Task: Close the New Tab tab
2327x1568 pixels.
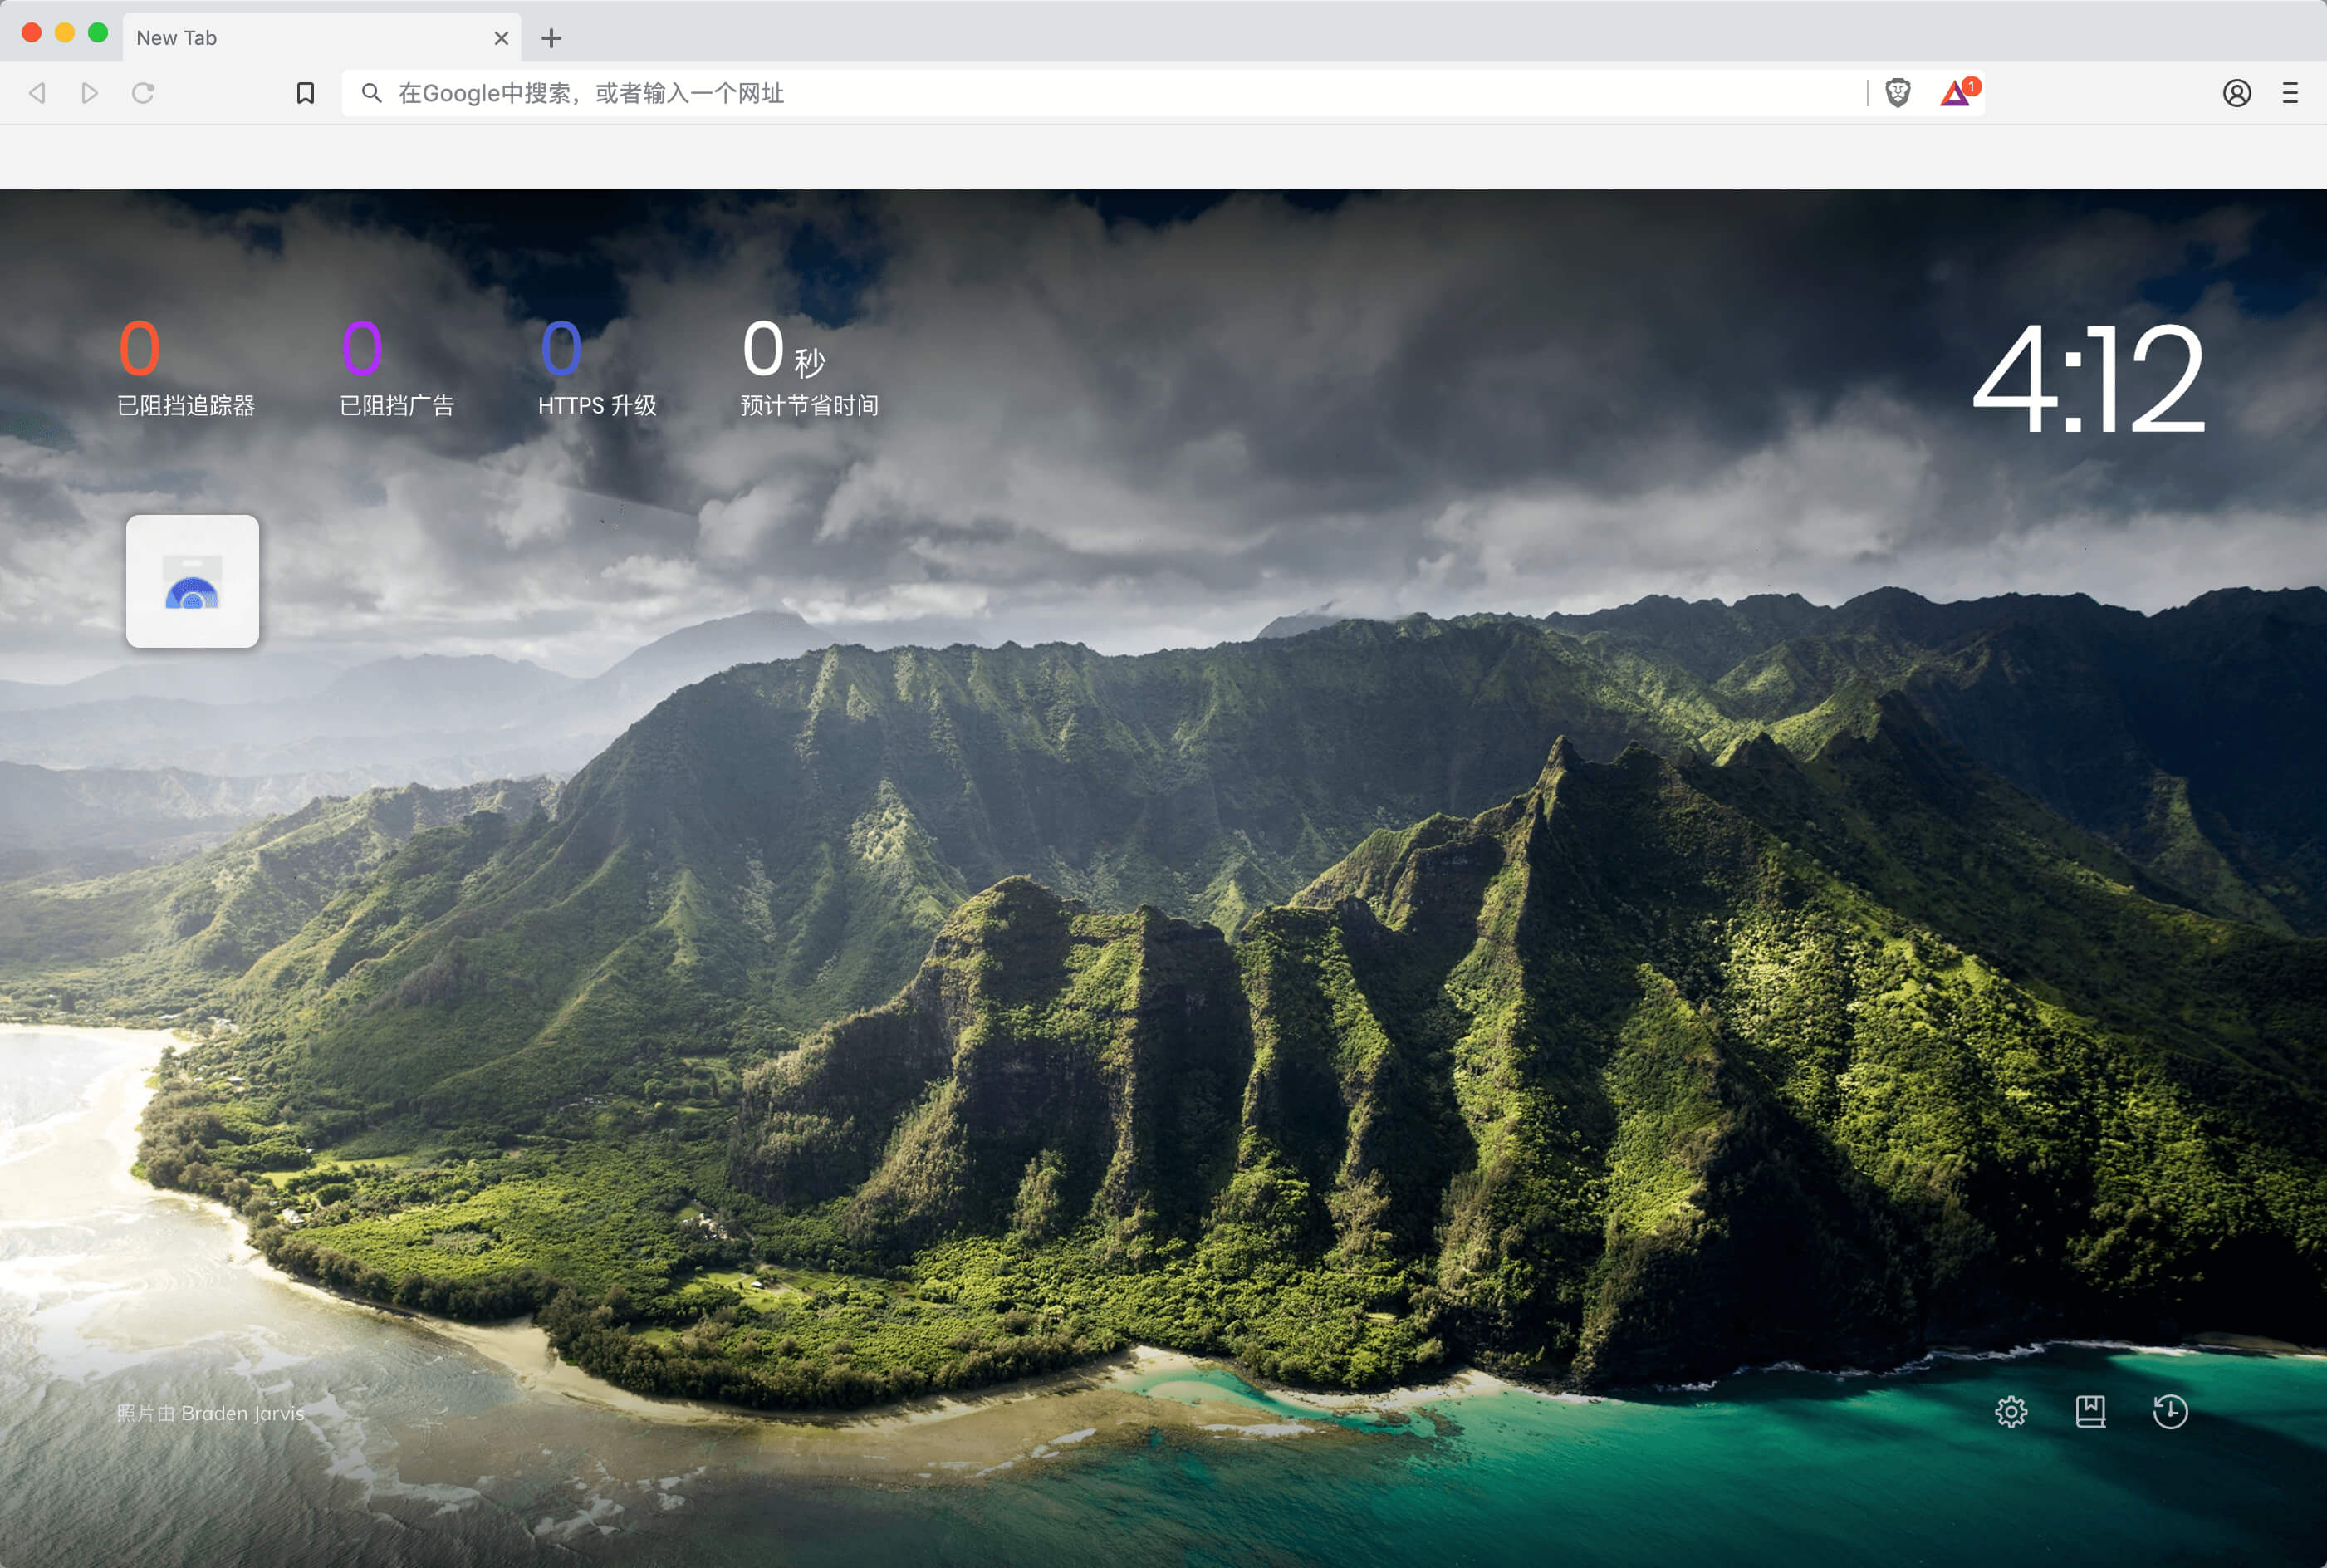Action: pyautogui.click(x=501, y=38)
